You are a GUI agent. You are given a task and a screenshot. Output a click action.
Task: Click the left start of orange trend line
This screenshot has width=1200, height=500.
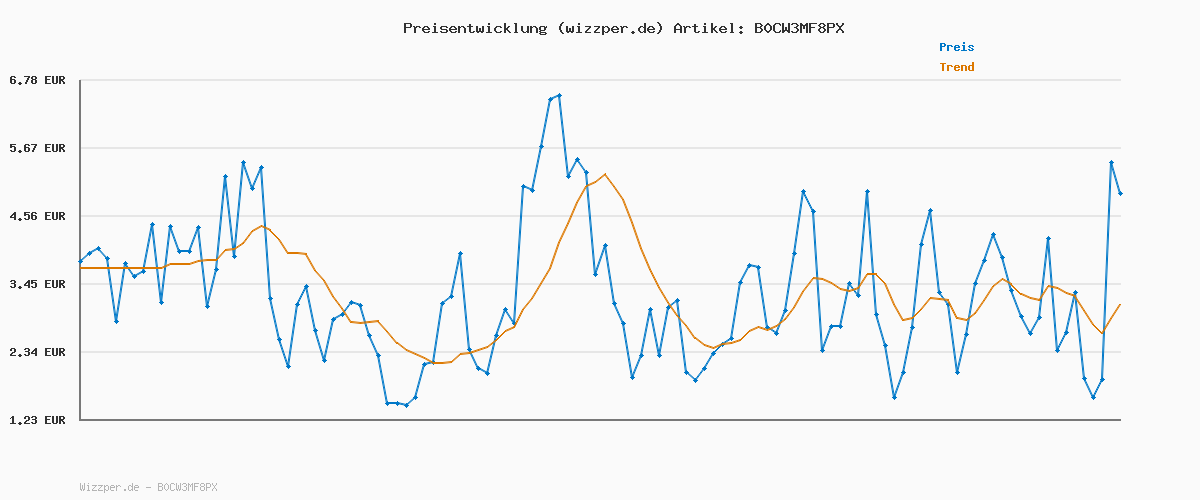point(80,268)
